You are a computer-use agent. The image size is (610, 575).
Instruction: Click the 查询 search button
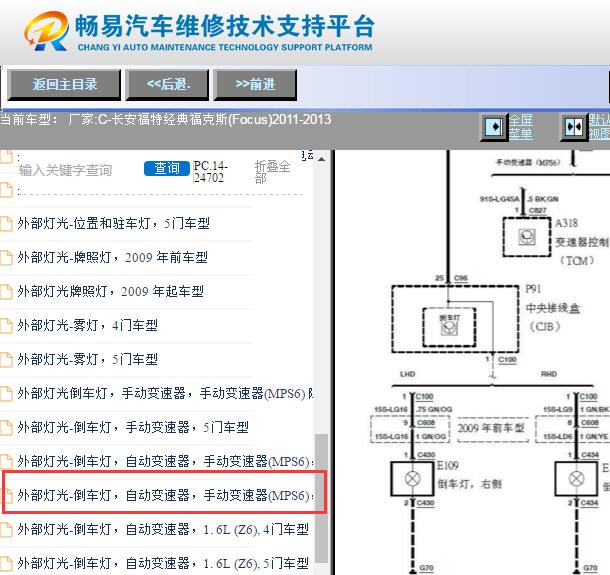tap(167, 168)
